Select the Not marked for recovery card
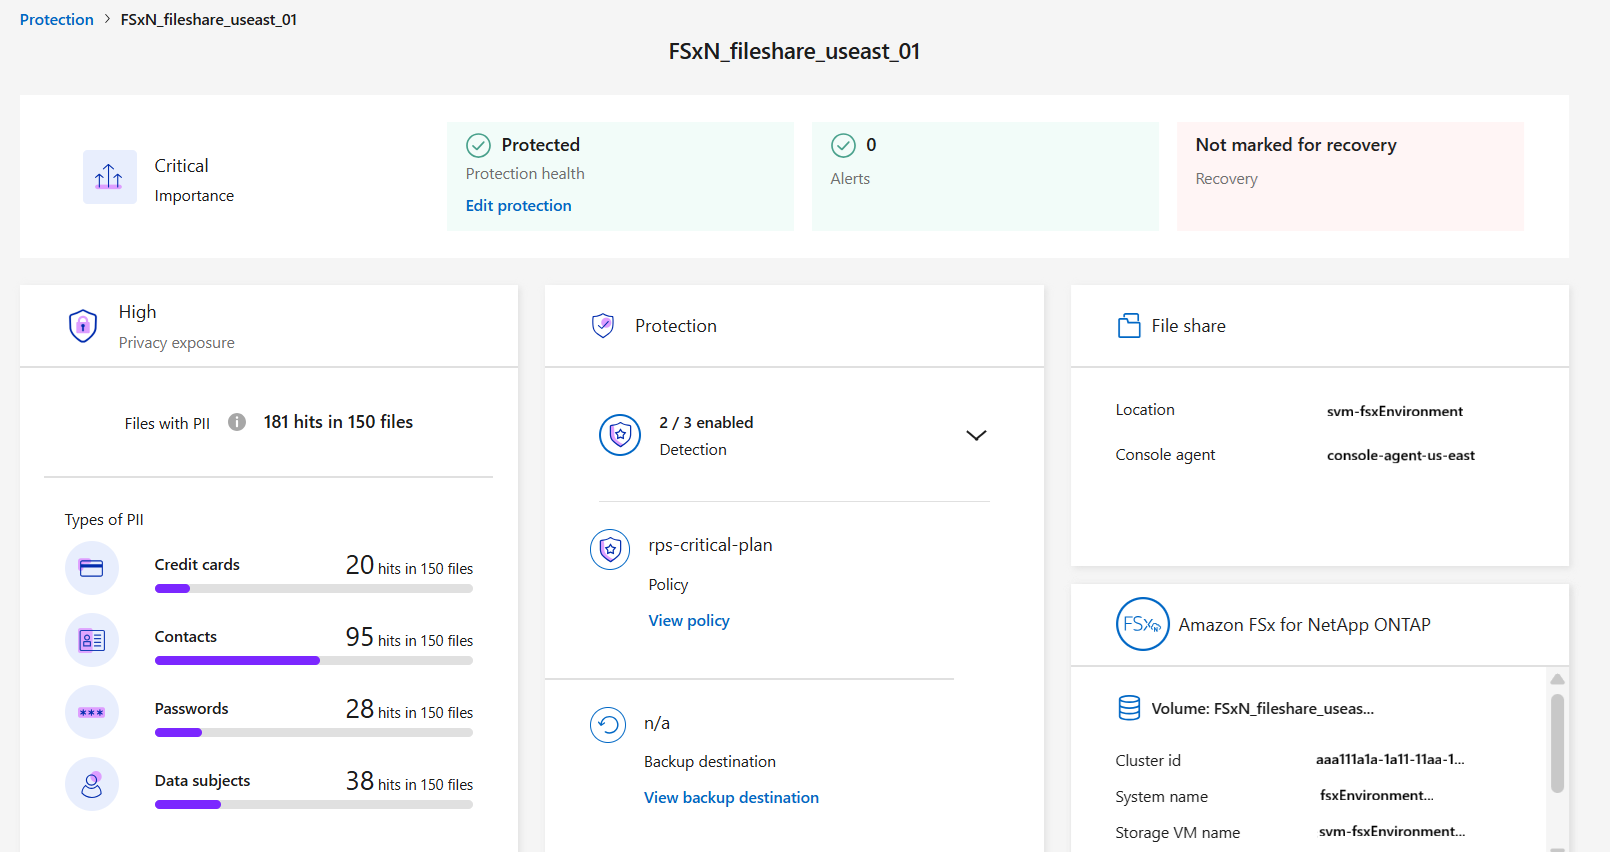 [x=1349, y=176]
